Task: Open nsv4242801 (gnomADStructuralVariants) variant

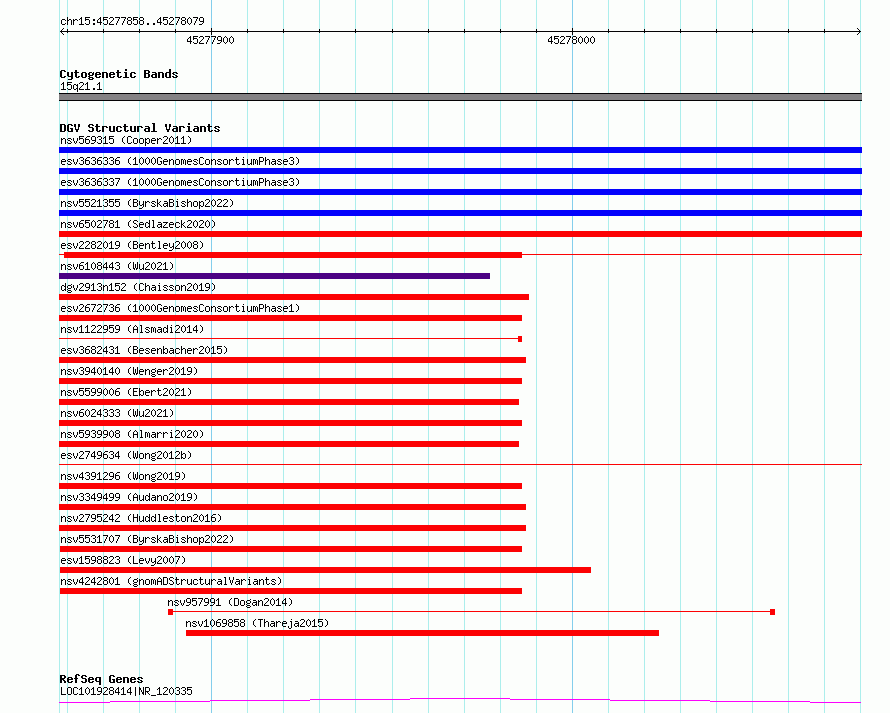Action: click(x=171, y=581)
